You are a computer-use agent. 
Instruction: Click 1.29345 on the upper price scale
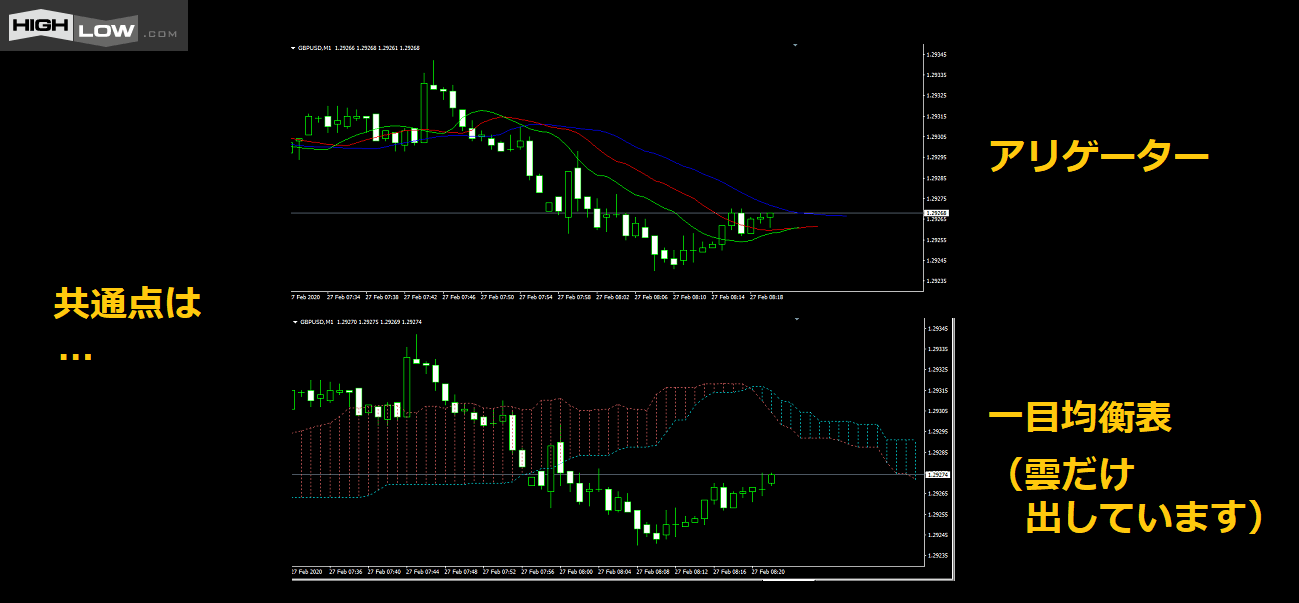(x=937, y=54)
